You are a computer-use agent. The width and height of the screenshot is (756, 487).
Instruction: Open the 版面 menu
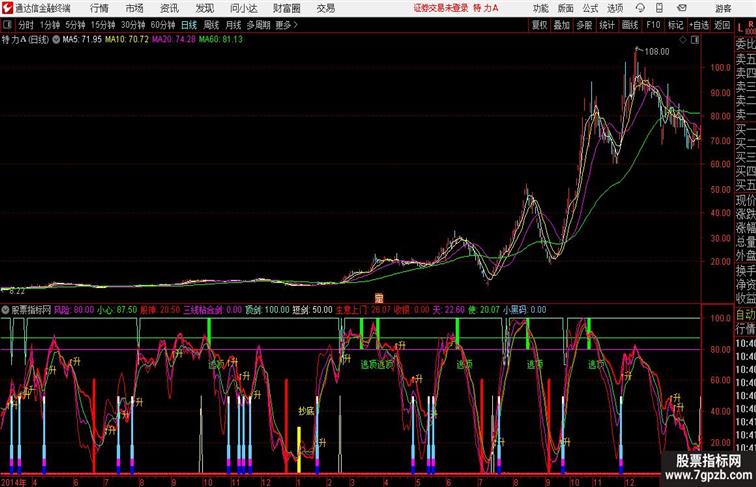coord(566,8)
